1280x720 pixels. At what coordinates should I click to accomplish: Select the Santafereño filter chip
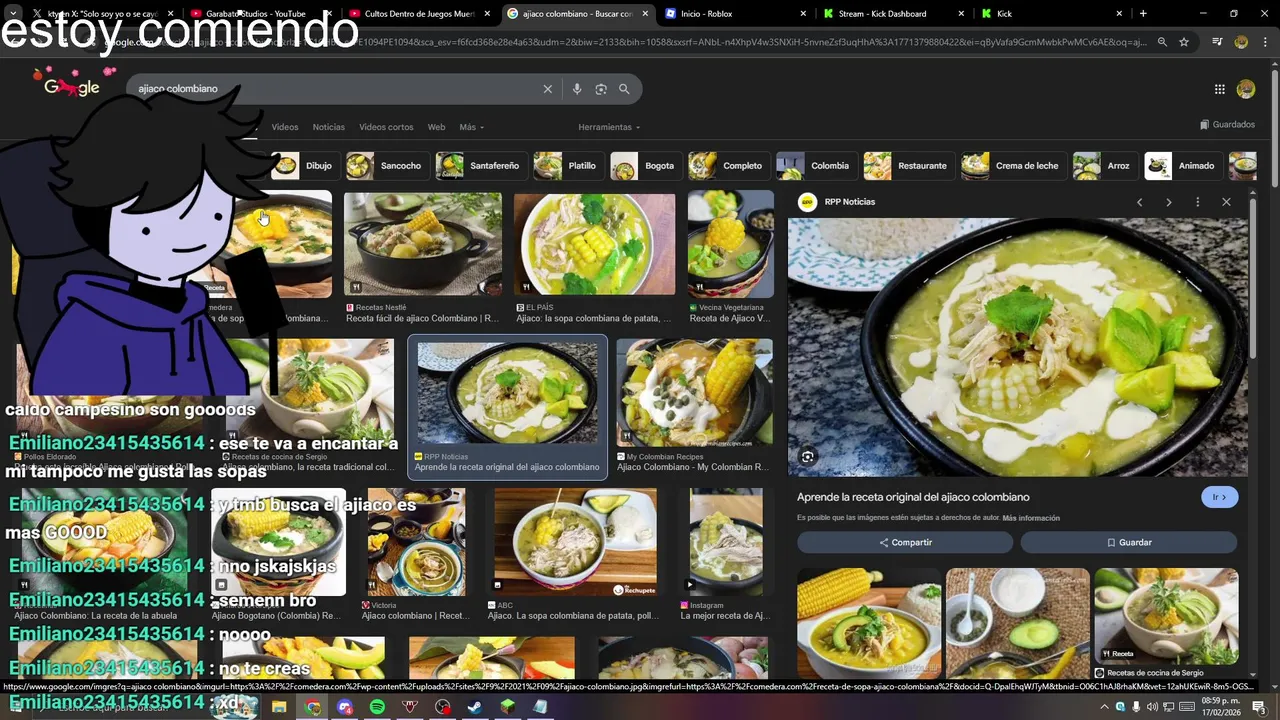(480, 166)
